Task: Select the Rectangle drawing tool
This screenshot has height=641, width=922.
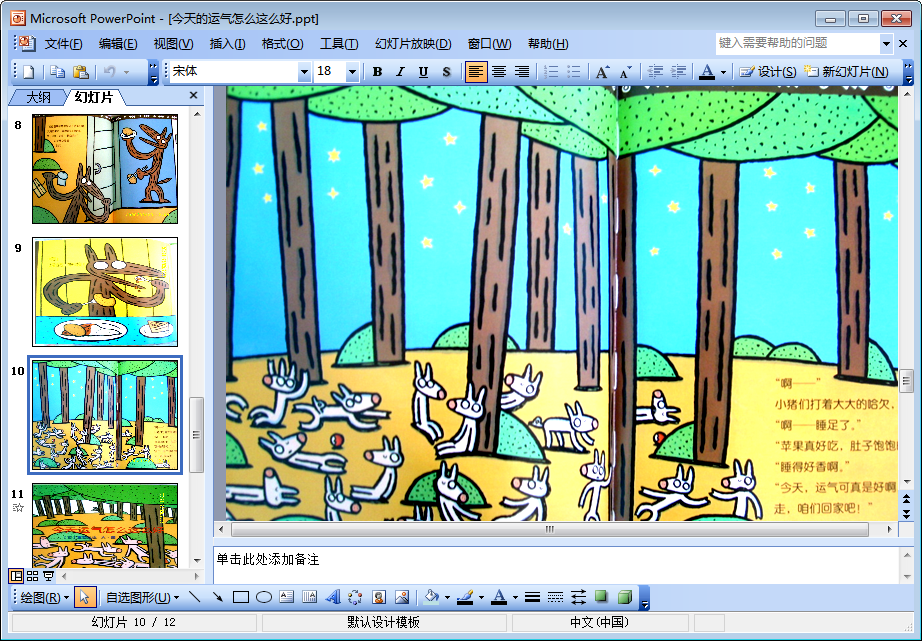Action: coord(240,597)
